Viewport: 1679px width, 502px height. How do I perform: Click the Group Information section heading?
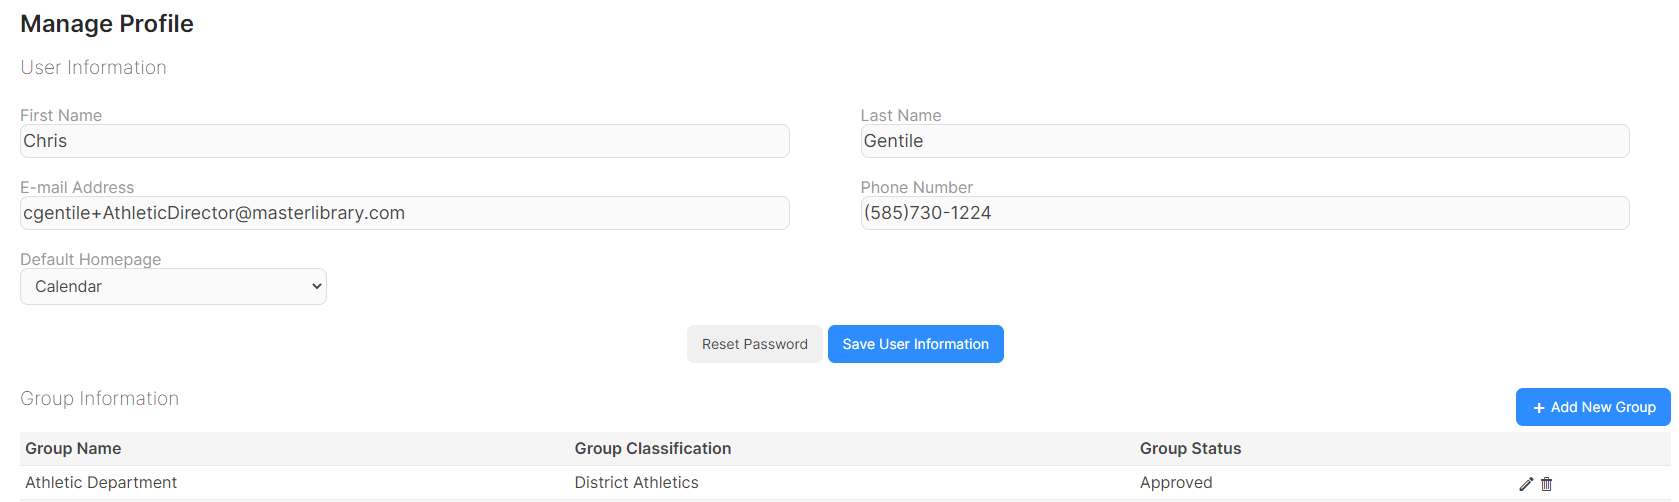[x=100, y=399]
